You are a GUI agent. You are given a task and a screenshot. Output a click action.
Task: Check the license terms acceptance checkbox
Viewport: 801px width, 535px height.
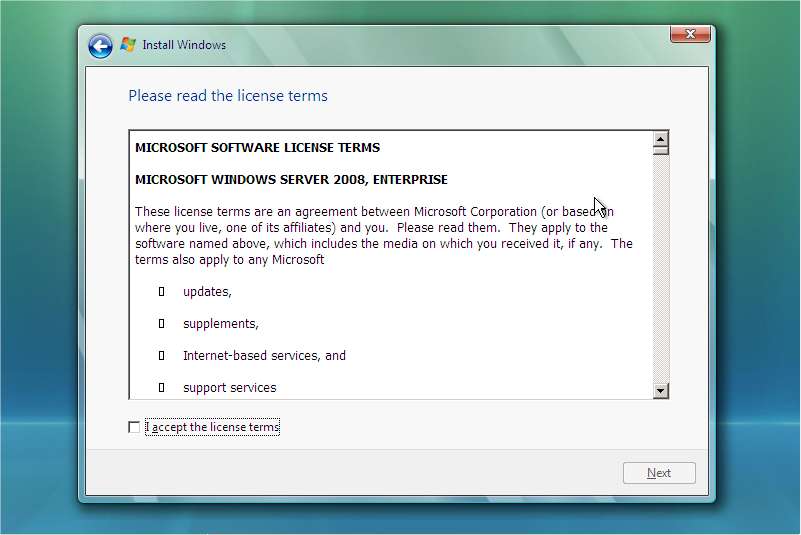click(134, 427)
